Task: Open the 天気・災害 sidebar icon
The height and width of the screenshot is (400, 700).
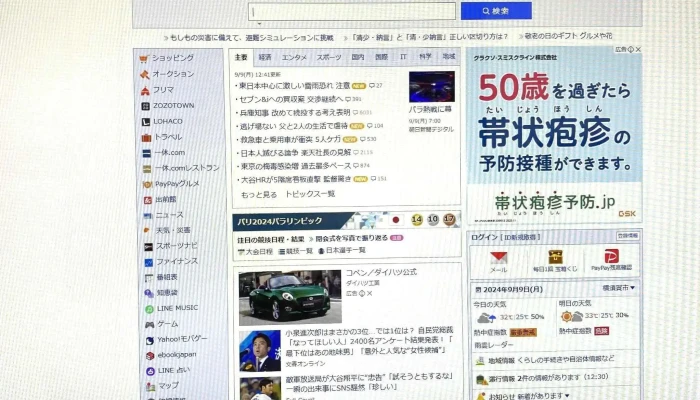Action: point(147,230)
